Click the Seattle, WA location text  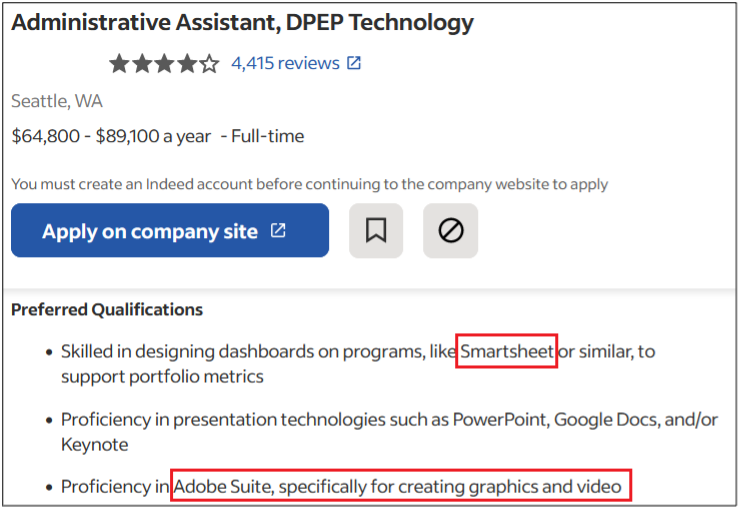click(x=57, y=101)
